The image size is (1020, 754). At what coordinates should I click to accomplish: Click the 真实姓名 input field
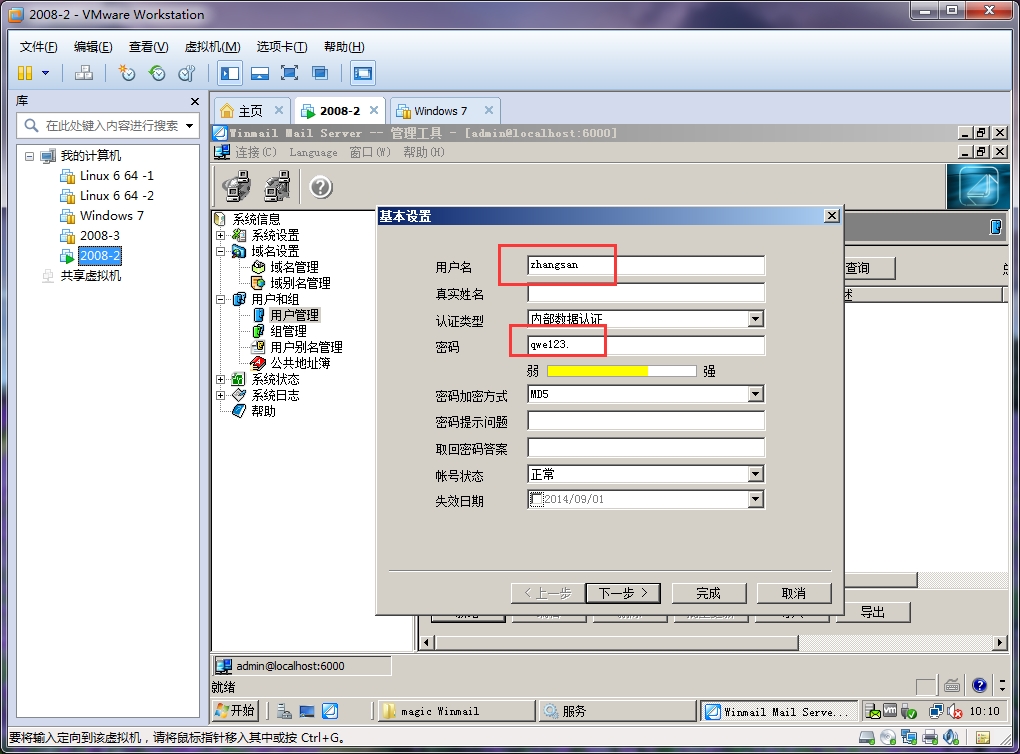646,293
